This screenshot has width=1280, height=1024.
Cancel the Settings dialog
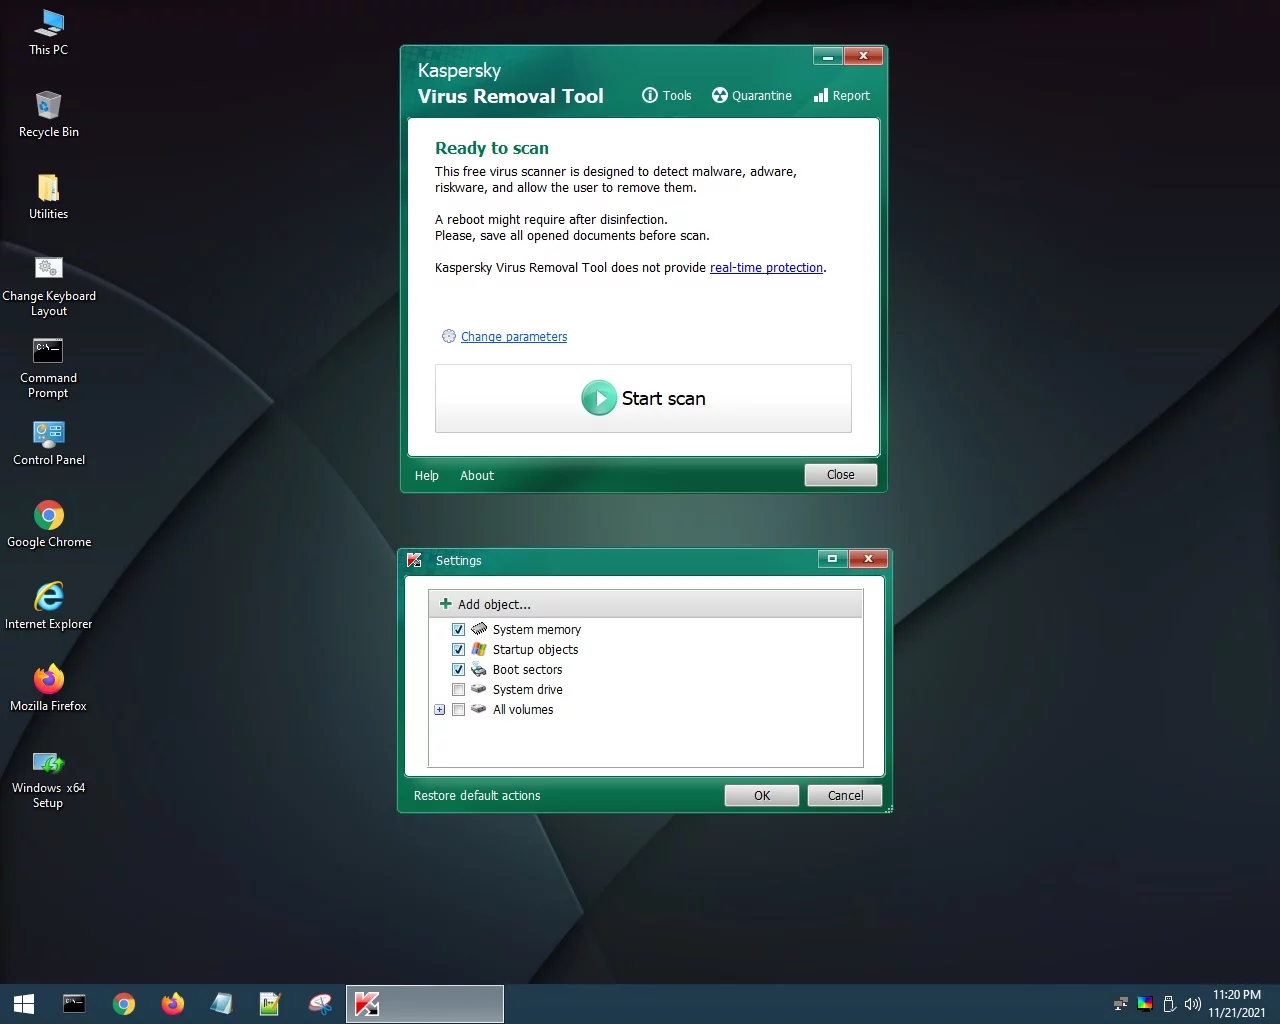[x=845, y=796]
